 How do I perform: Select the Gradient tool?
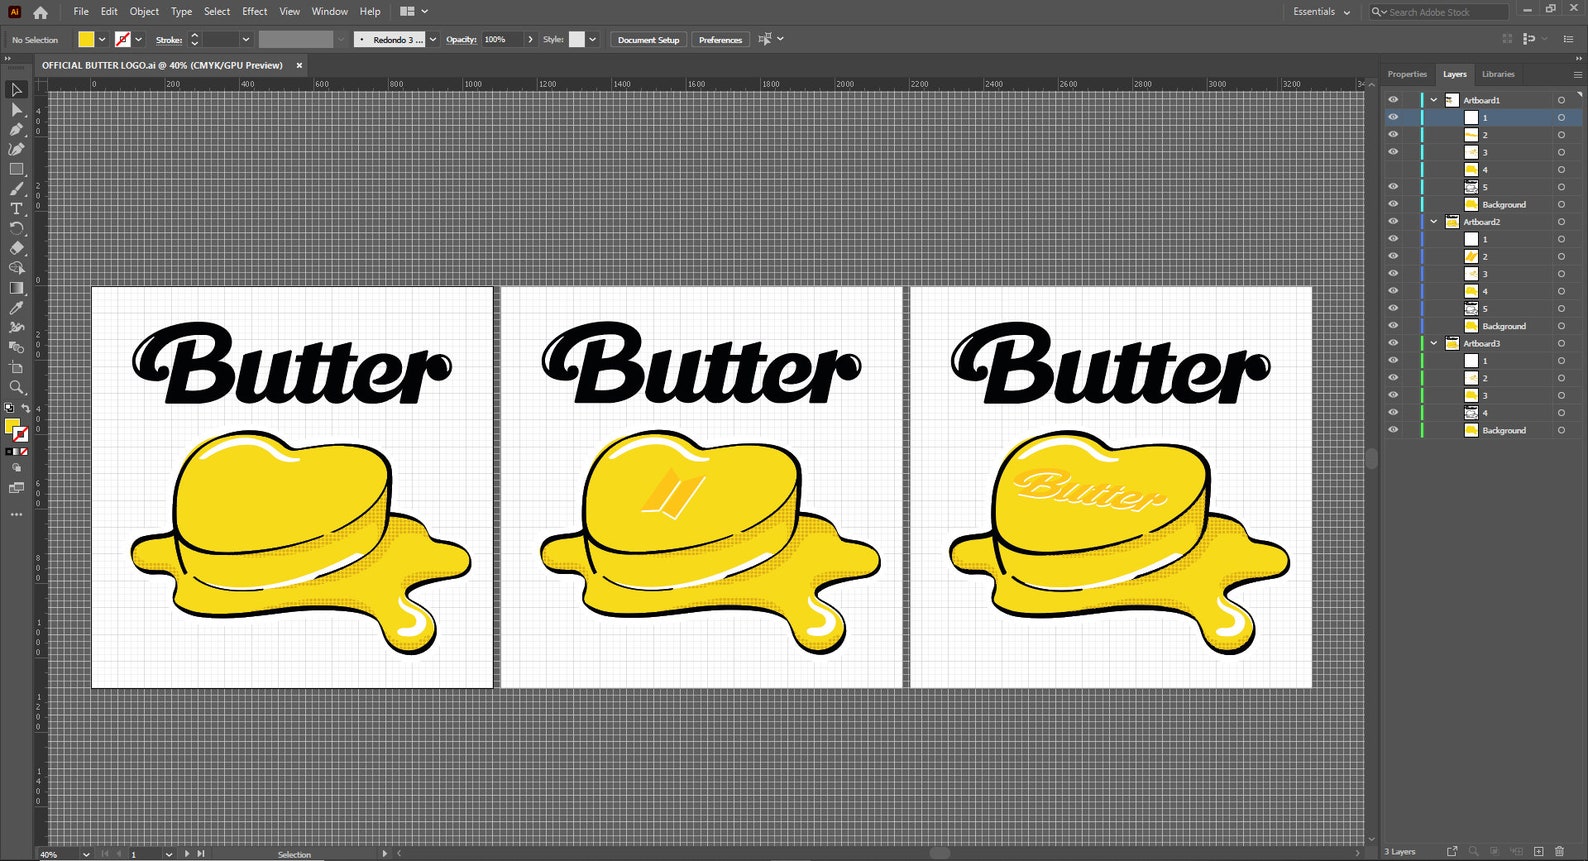[16, 288]
